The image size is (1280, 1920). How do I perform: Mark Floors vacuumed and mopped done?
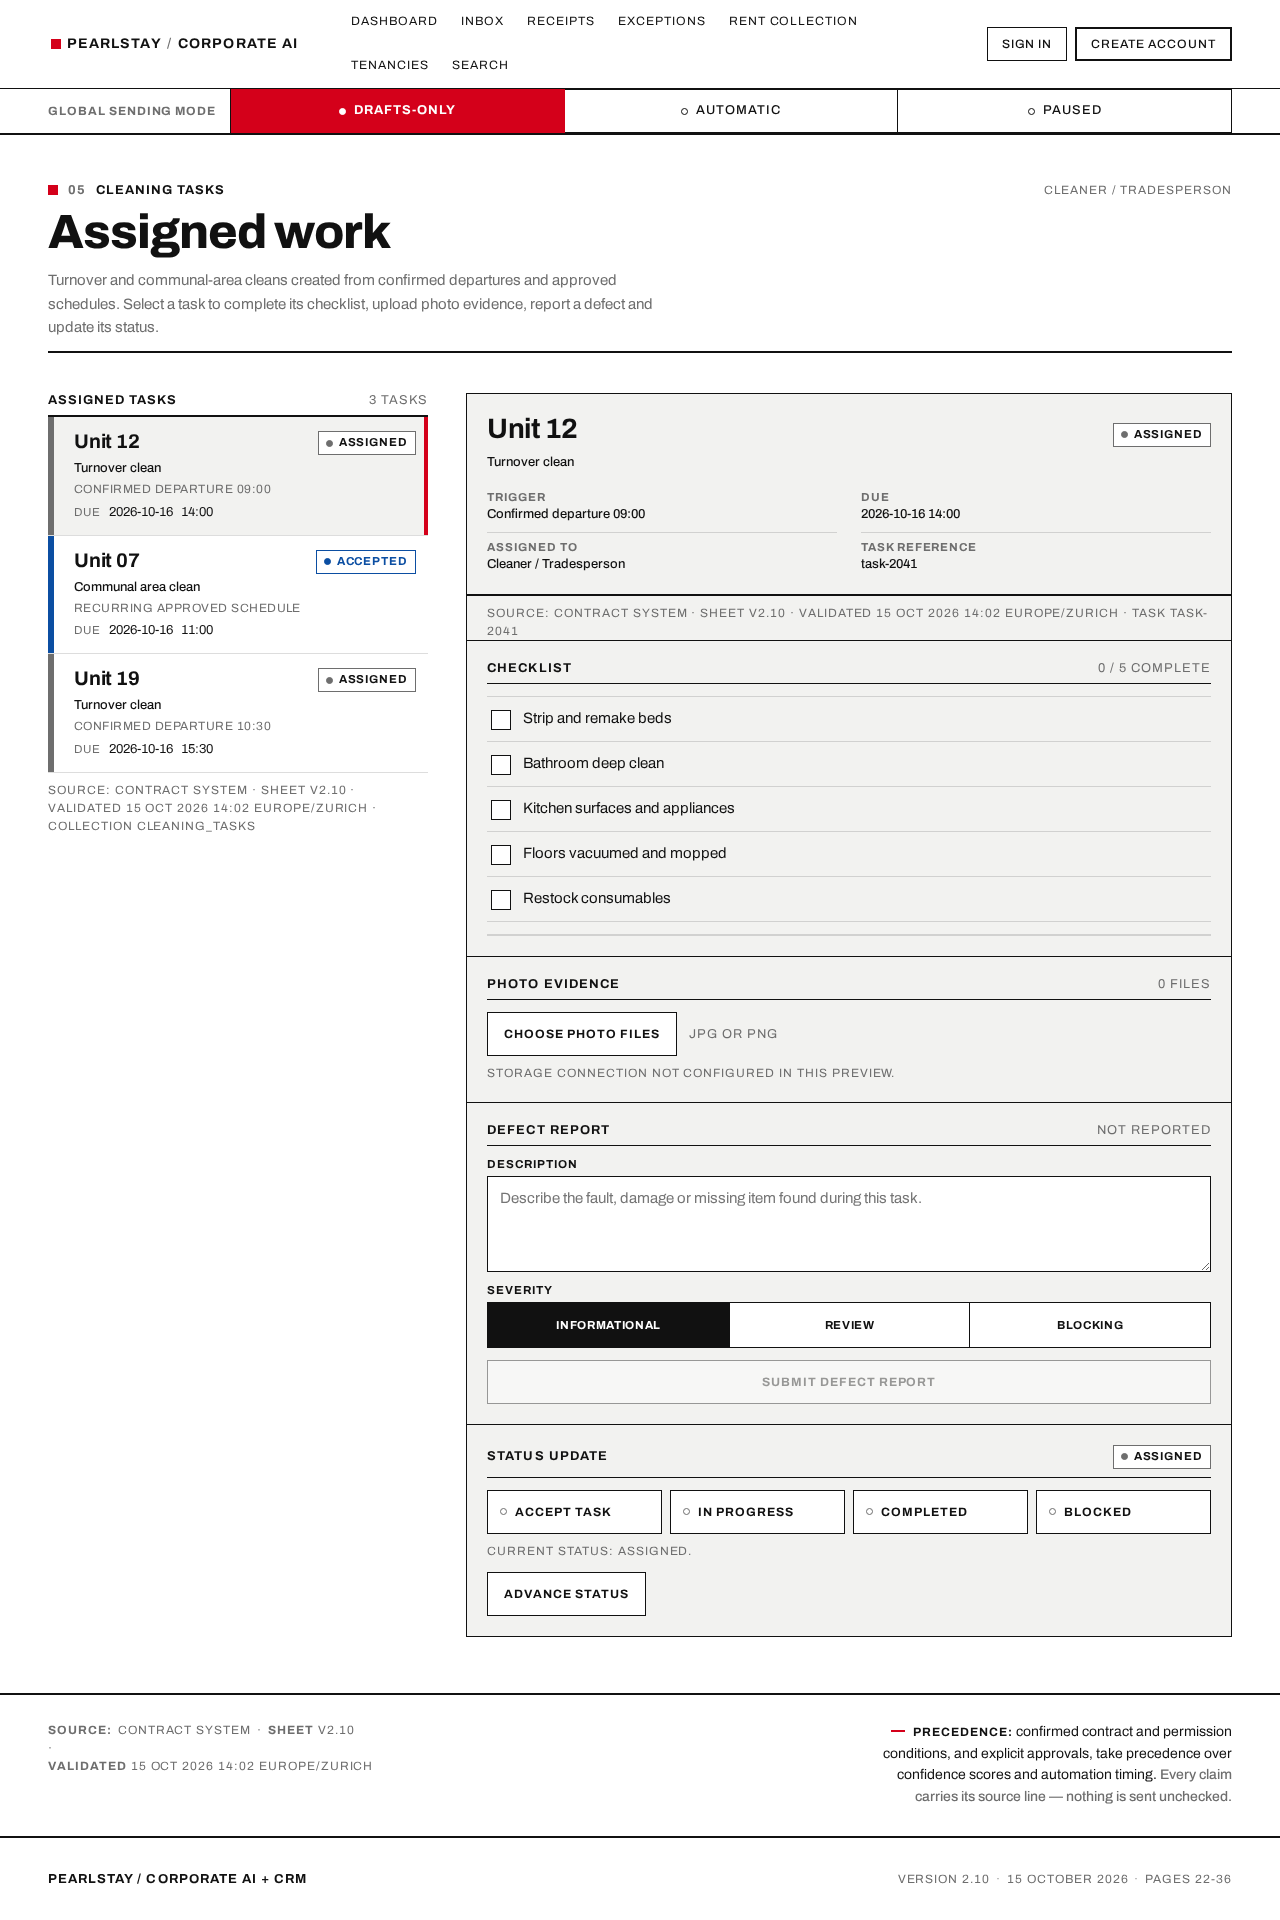tap(501, 855)
